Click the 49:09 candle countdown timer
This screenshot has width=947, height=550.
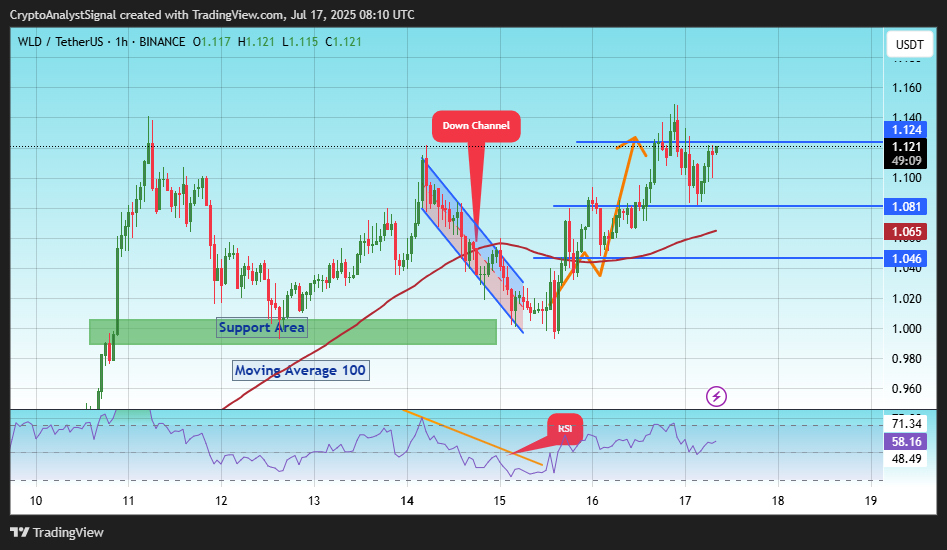906,161
